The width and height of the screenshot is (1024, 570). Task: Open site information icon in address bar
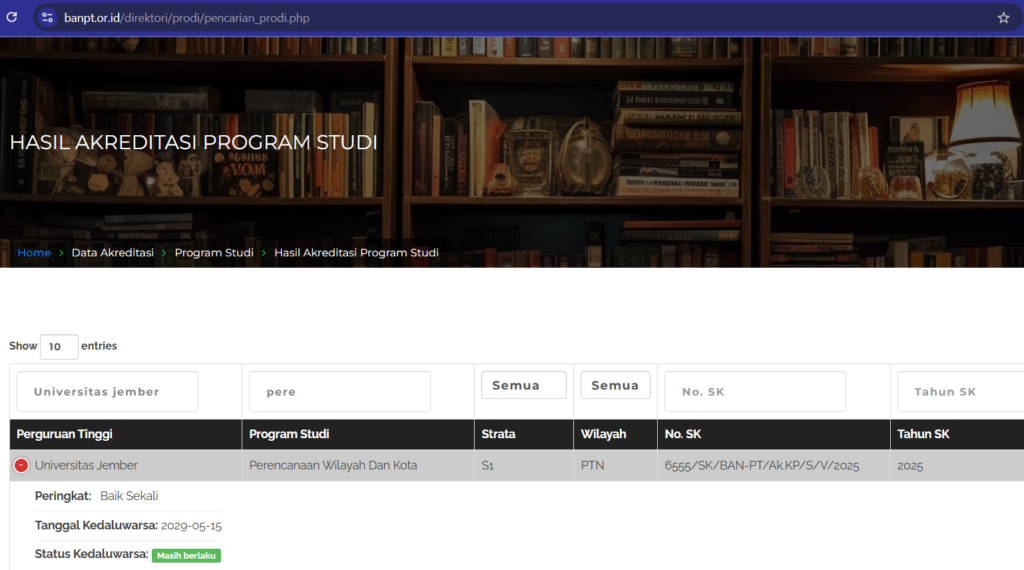pos(47,18)
